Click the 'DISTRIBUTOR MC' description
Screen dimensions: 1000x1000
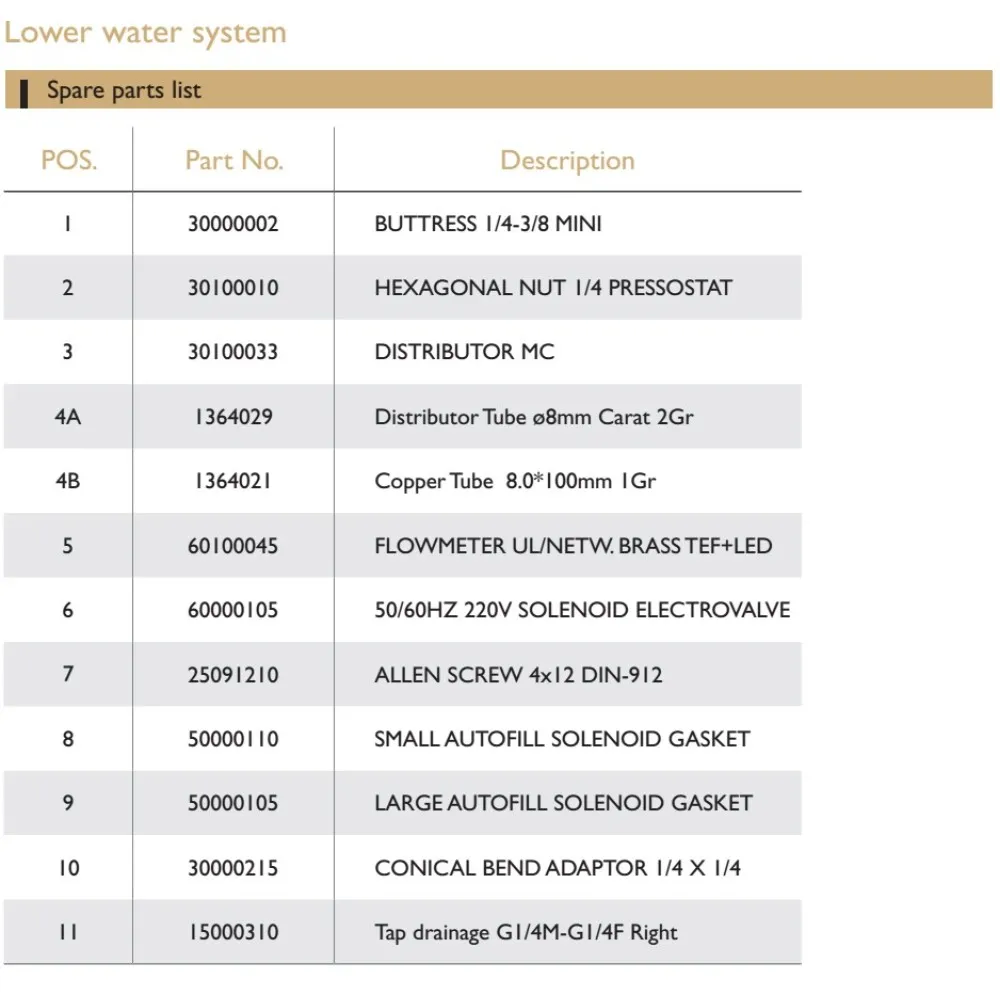[x=464, y=352]
